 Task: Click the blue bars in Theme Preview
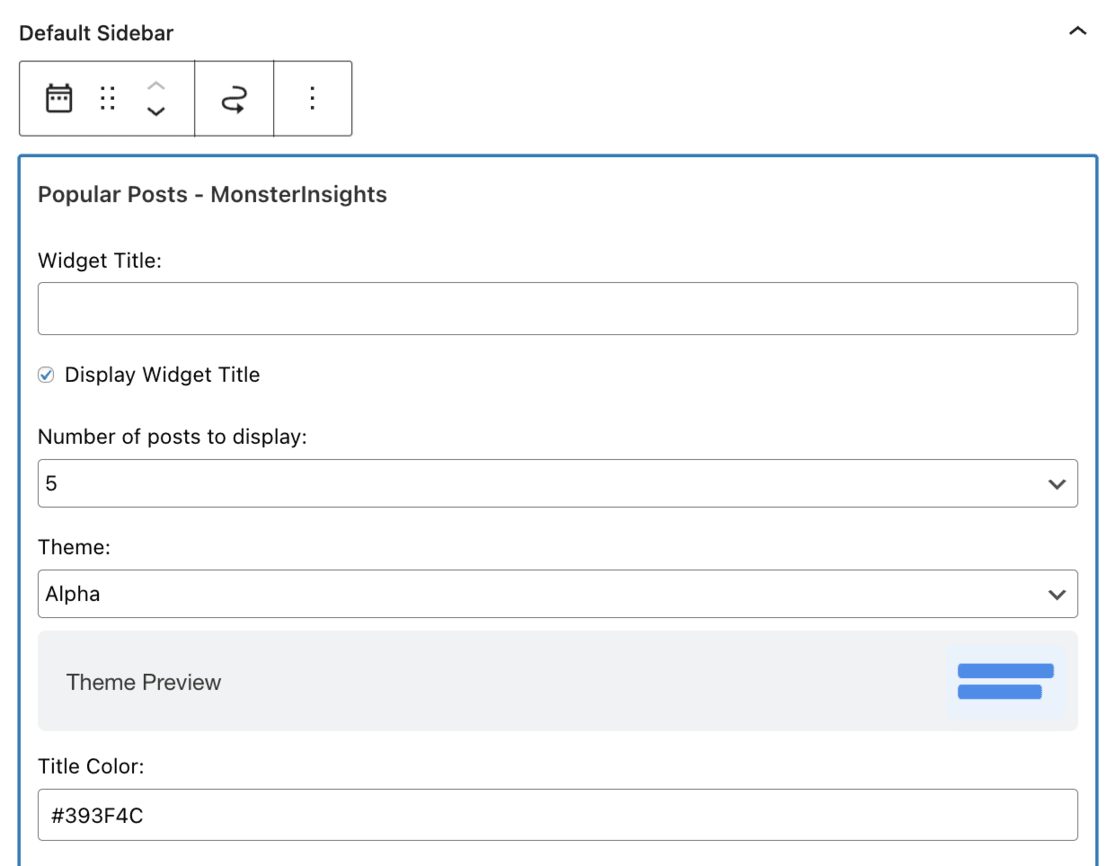point(1003,682)
